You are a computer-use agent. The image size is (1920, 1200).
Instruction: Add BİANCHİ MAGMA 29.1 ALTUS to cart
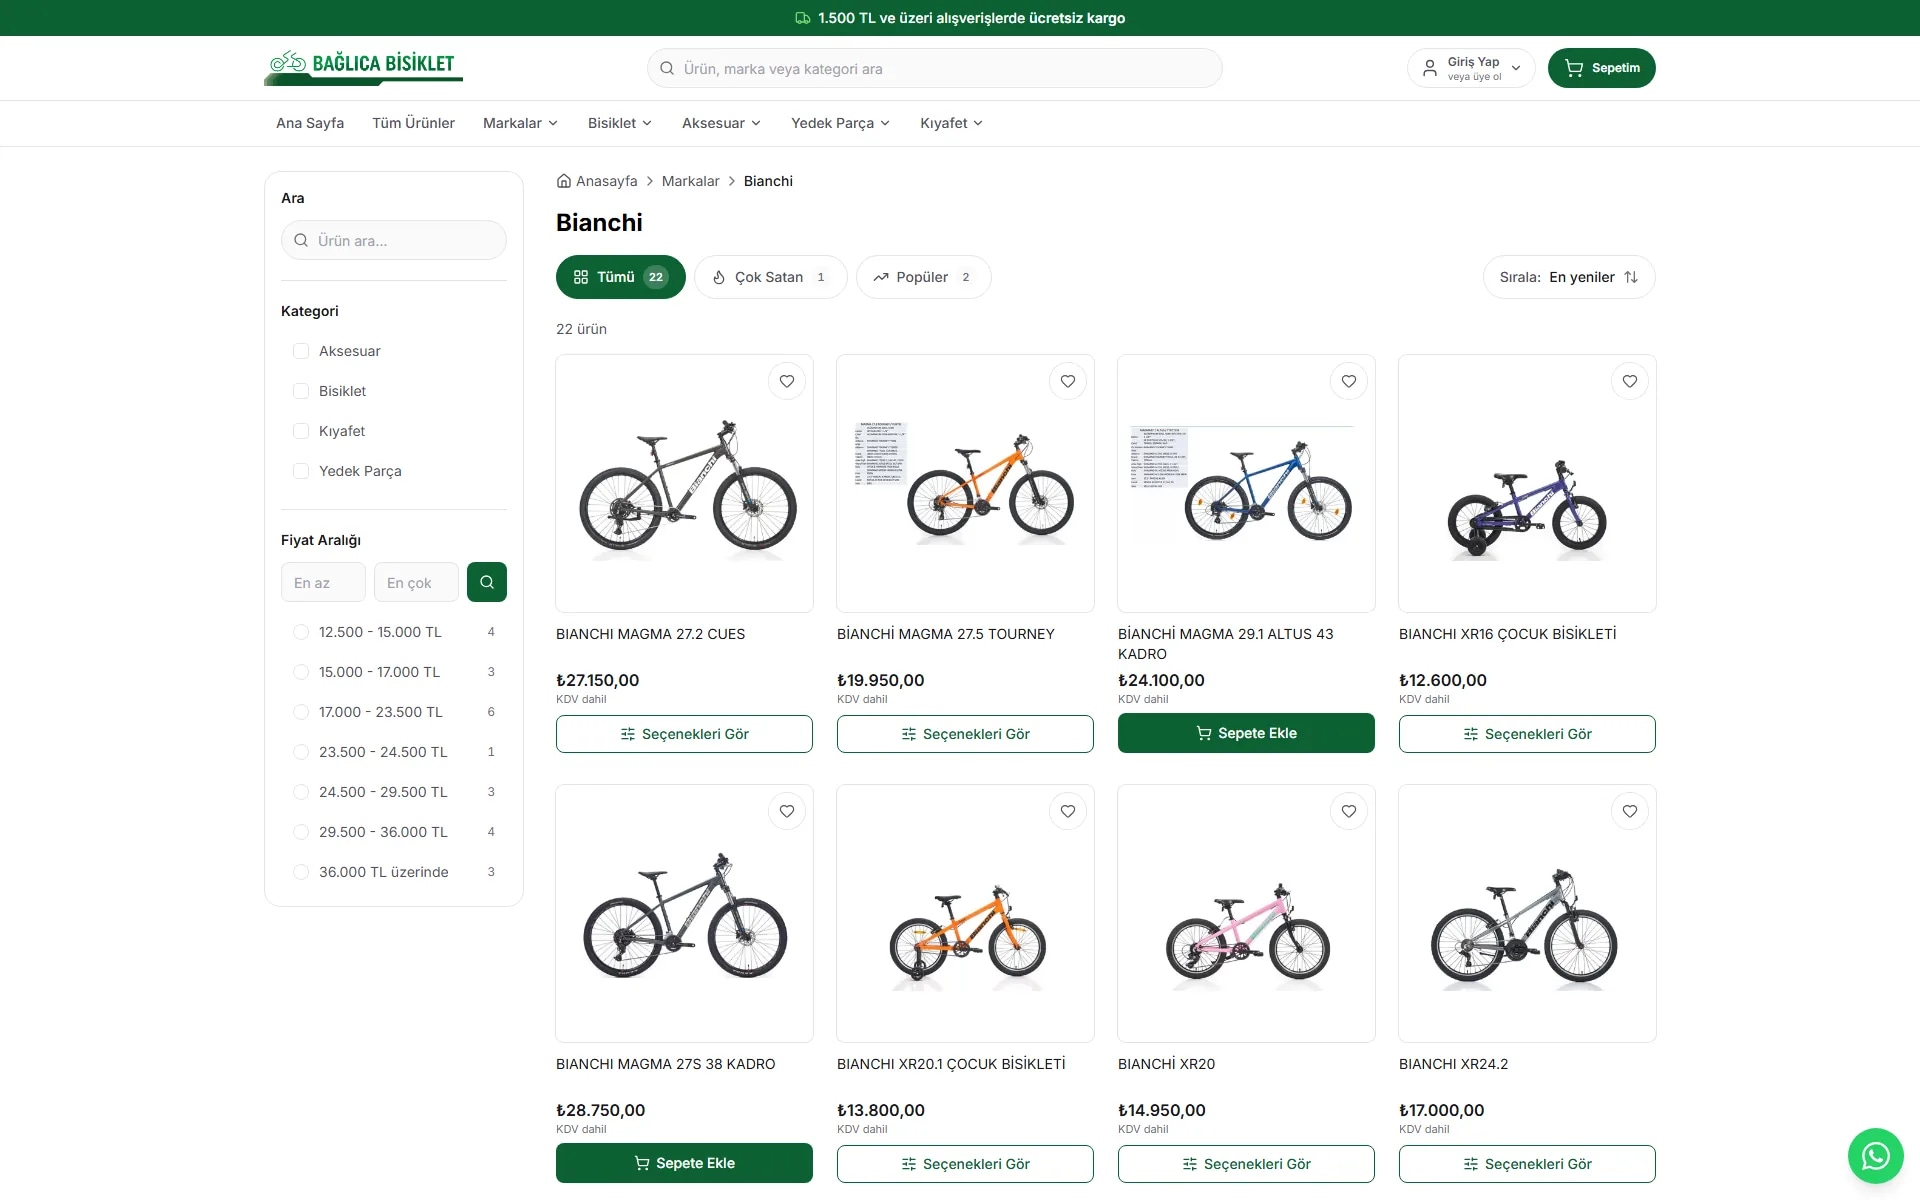[x=1246, y=733]
